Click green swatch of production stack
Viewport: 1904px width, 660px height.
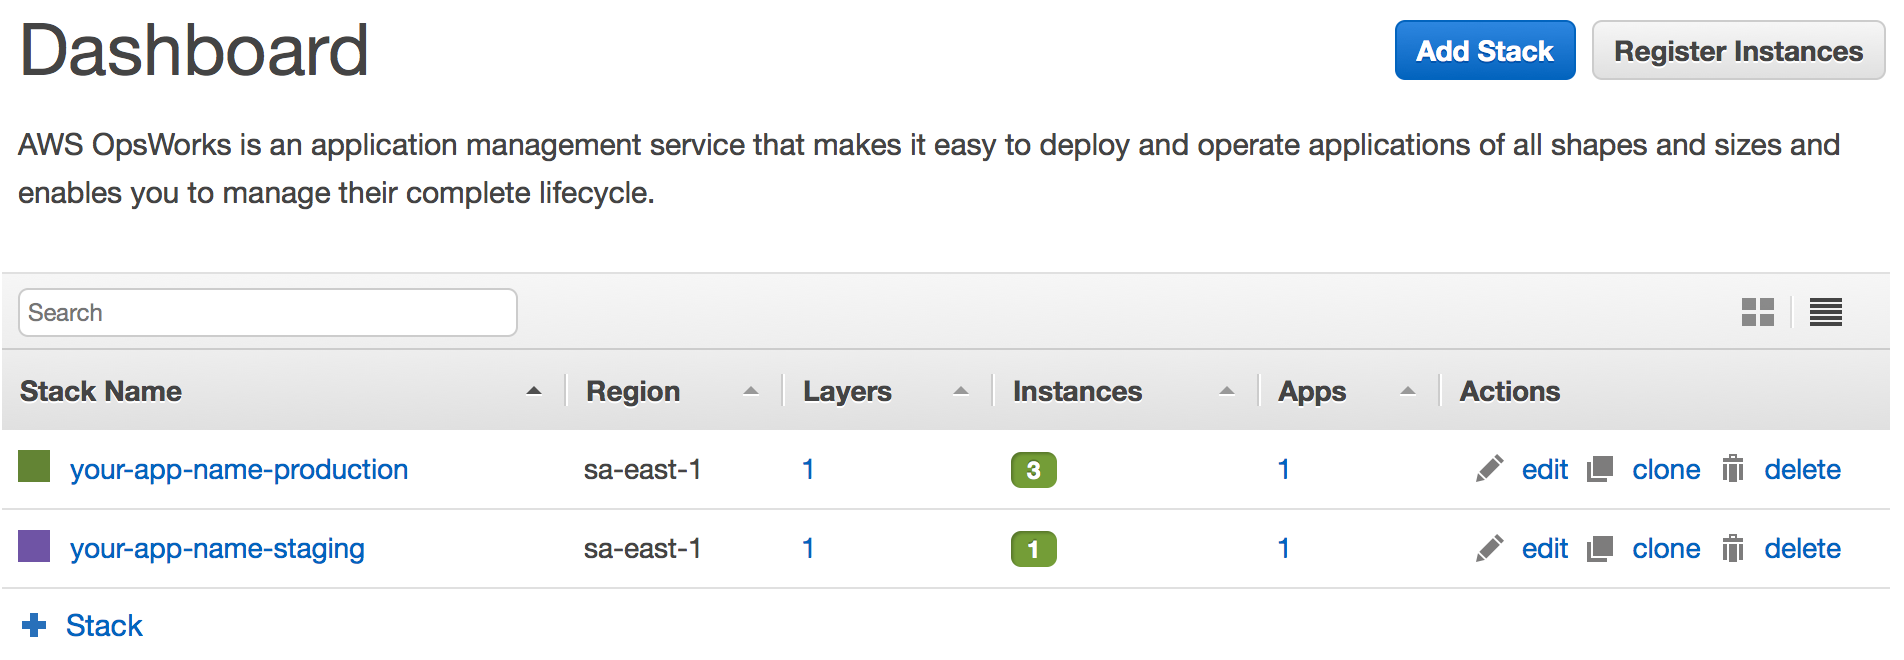click(34, 466)
